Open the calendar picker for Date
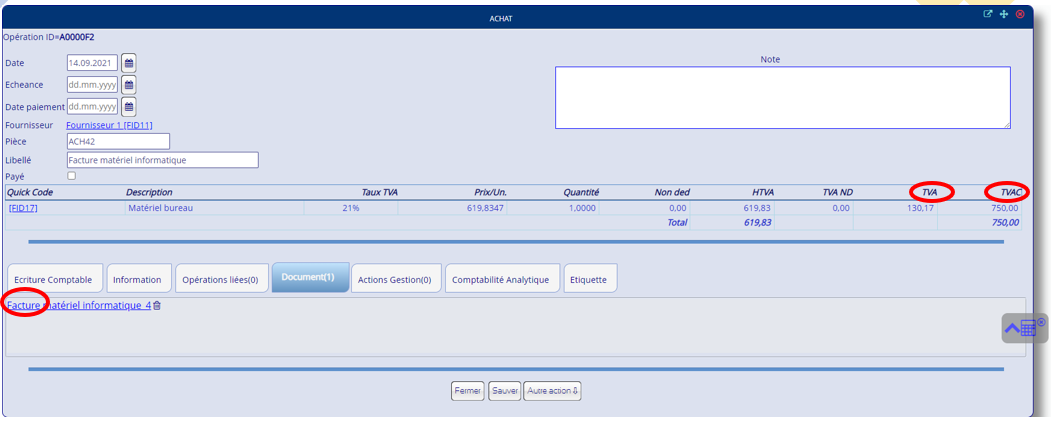The height and width of the screenshot is (421, 1052). (129, 63)
